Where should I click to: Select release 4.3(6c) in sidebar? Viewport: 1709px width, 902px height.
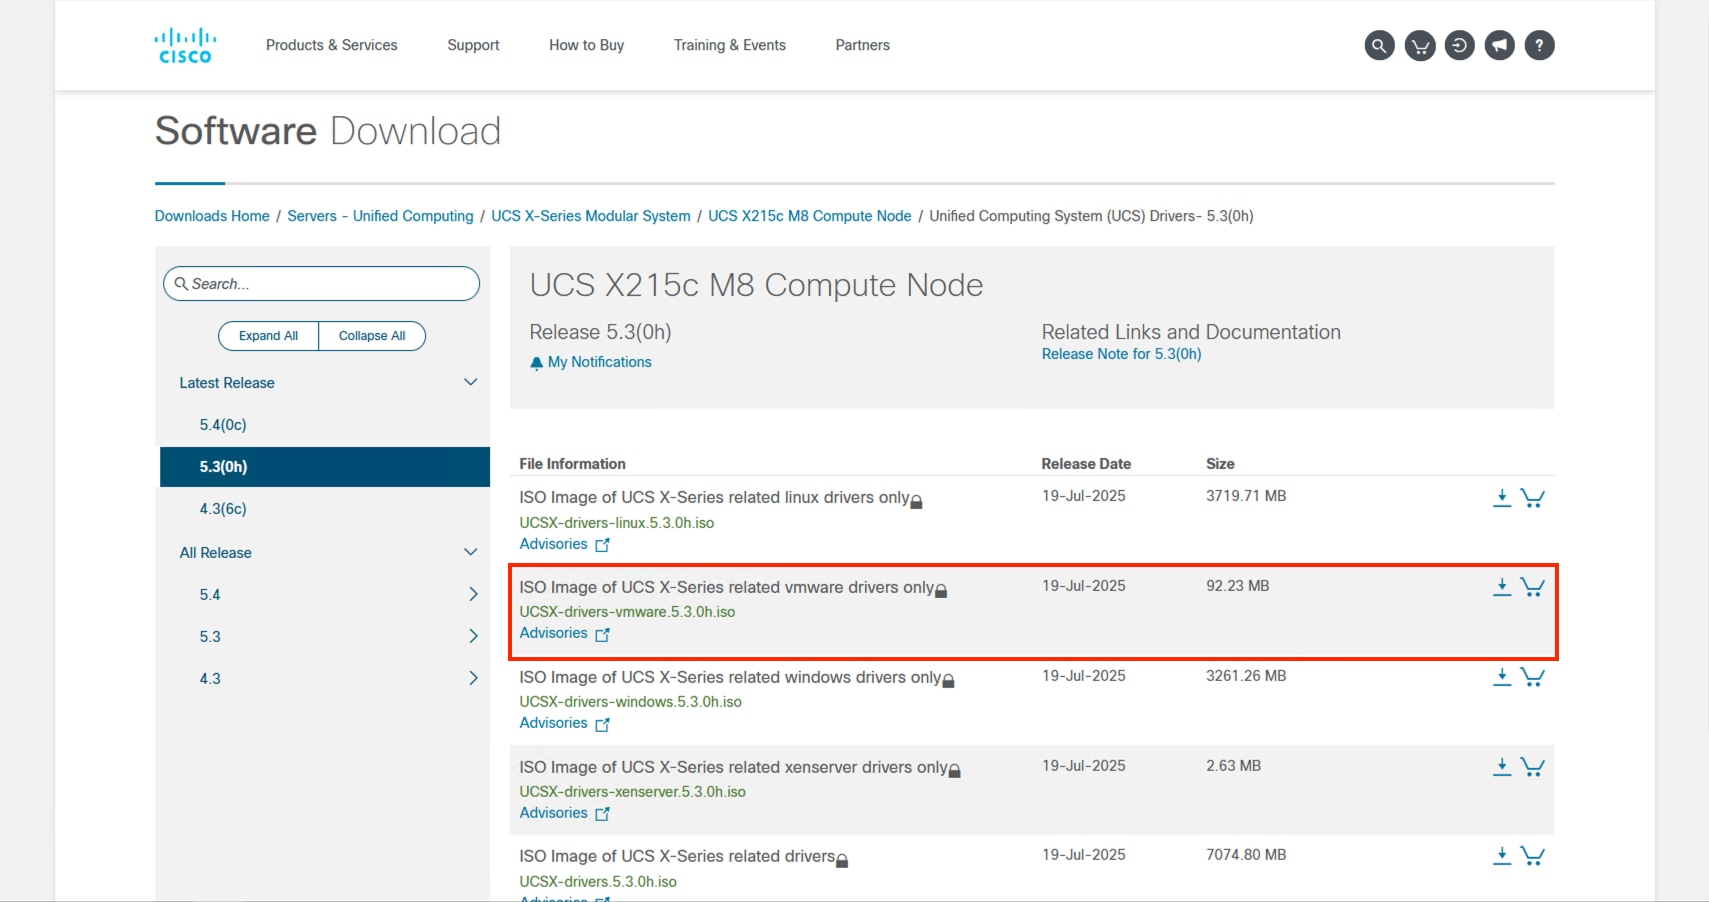223,509
